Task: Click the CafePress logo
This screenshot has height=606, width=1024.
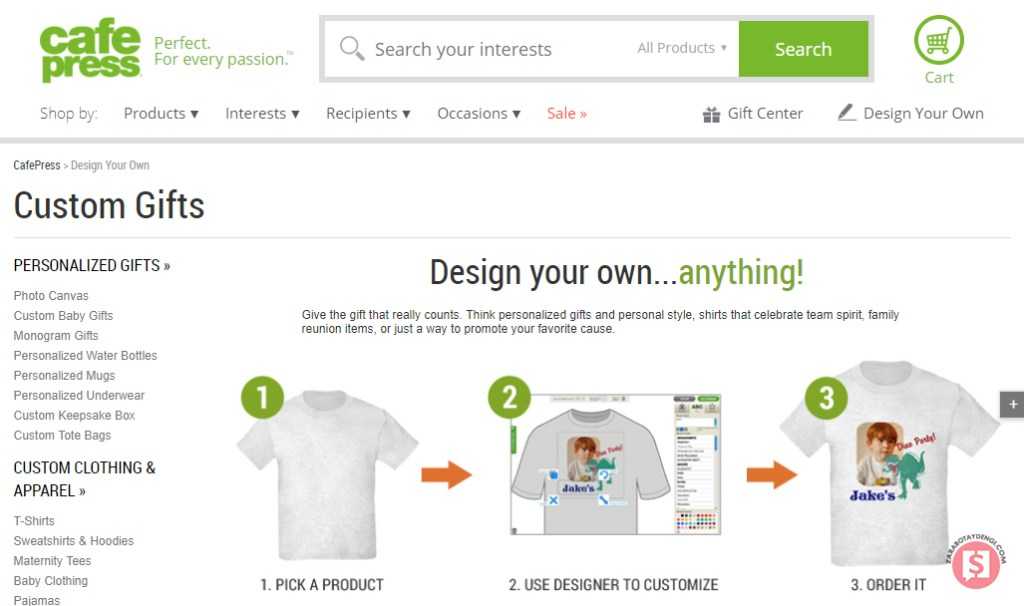Action: pos(90,50)
